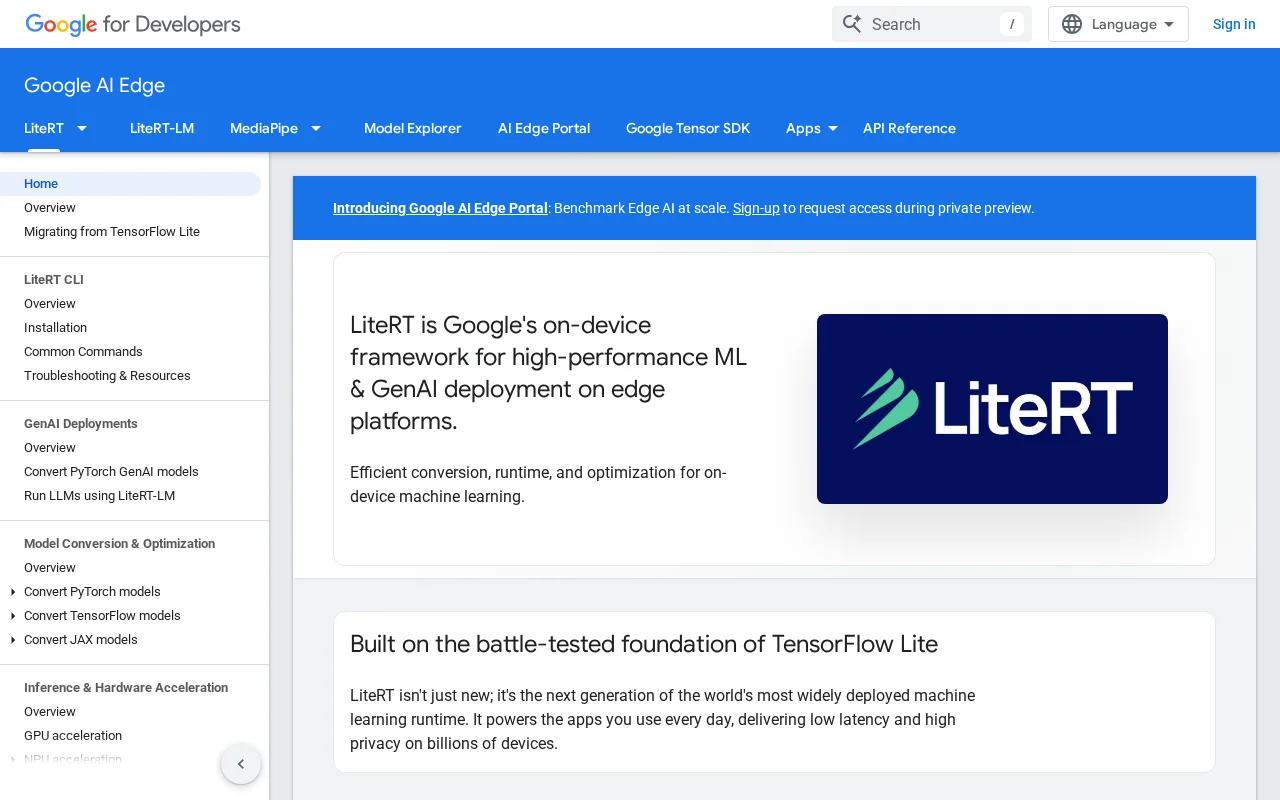Open Introducing Google AI Edge Portal link
This screenshot has width=1280, height=800.
click(x=440, y=208)
